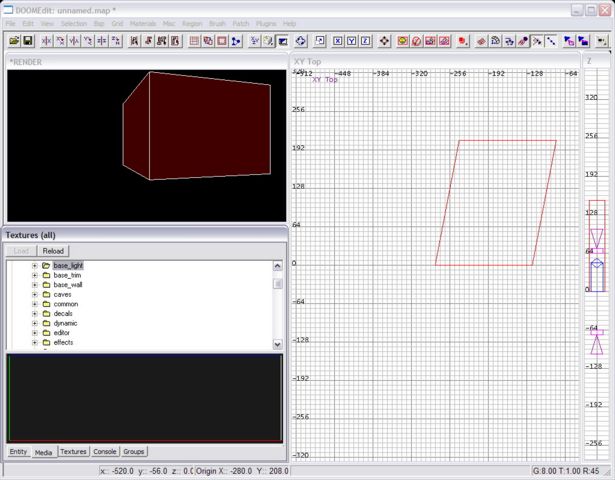
Task: Expand the caves folder node
Action: [x=35, y=295]
